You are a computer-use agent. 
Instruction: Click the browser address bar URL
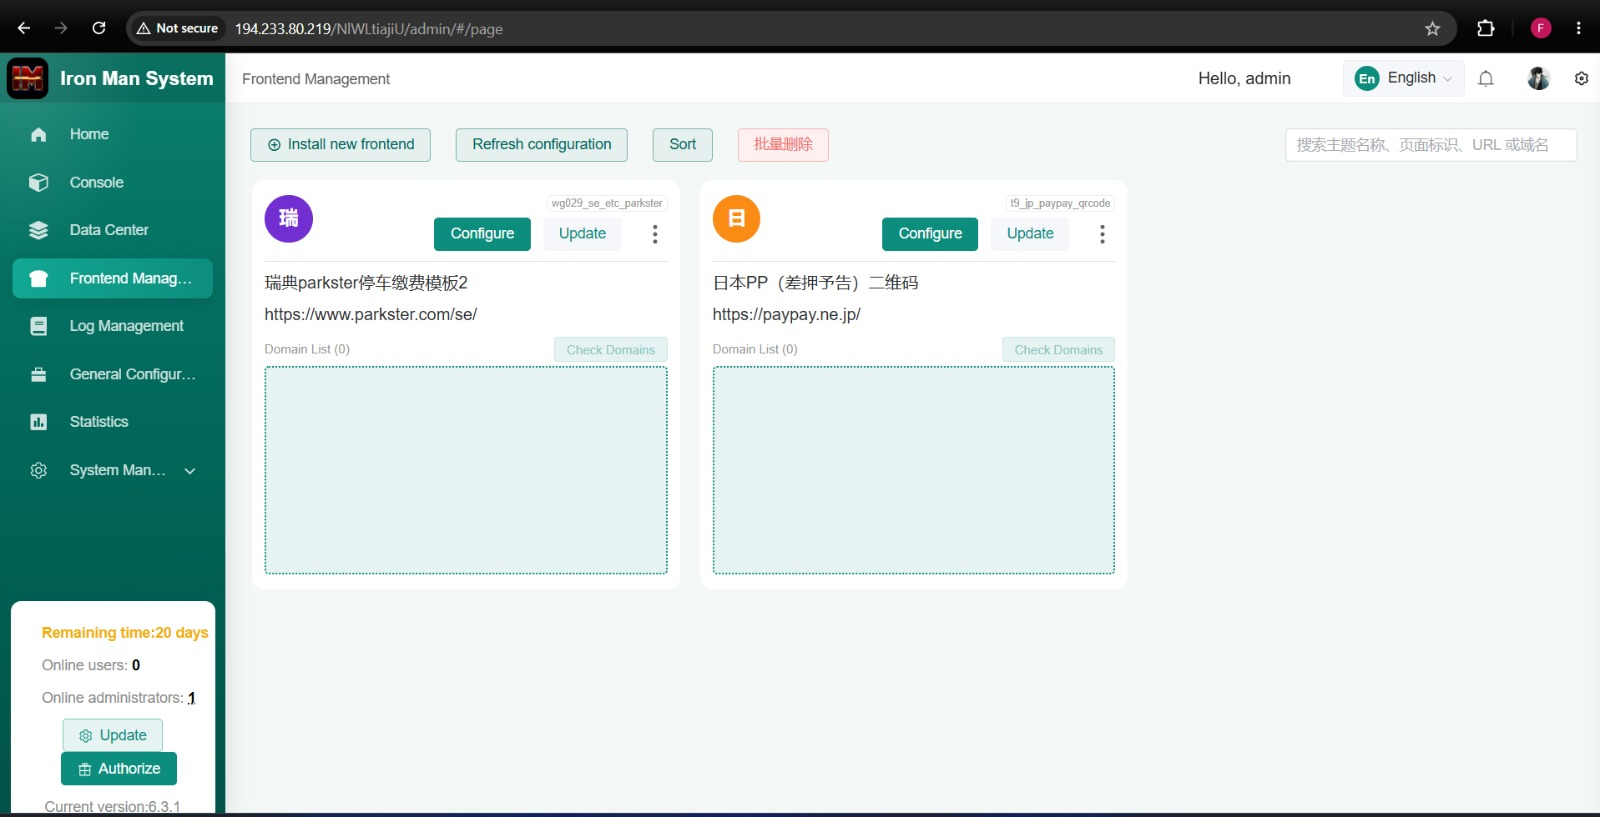pos(369,29)
